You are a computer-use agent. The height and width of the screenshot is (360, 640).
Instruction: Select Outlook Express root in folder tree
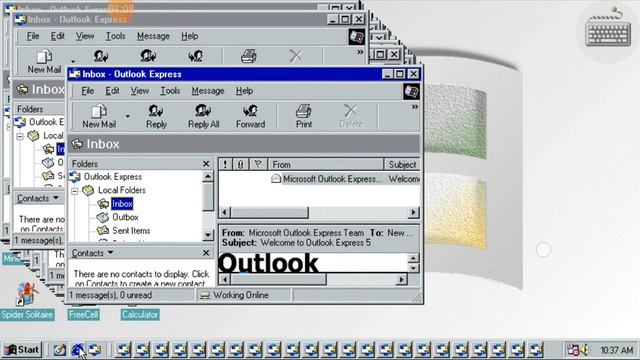[x=113, y=177]
